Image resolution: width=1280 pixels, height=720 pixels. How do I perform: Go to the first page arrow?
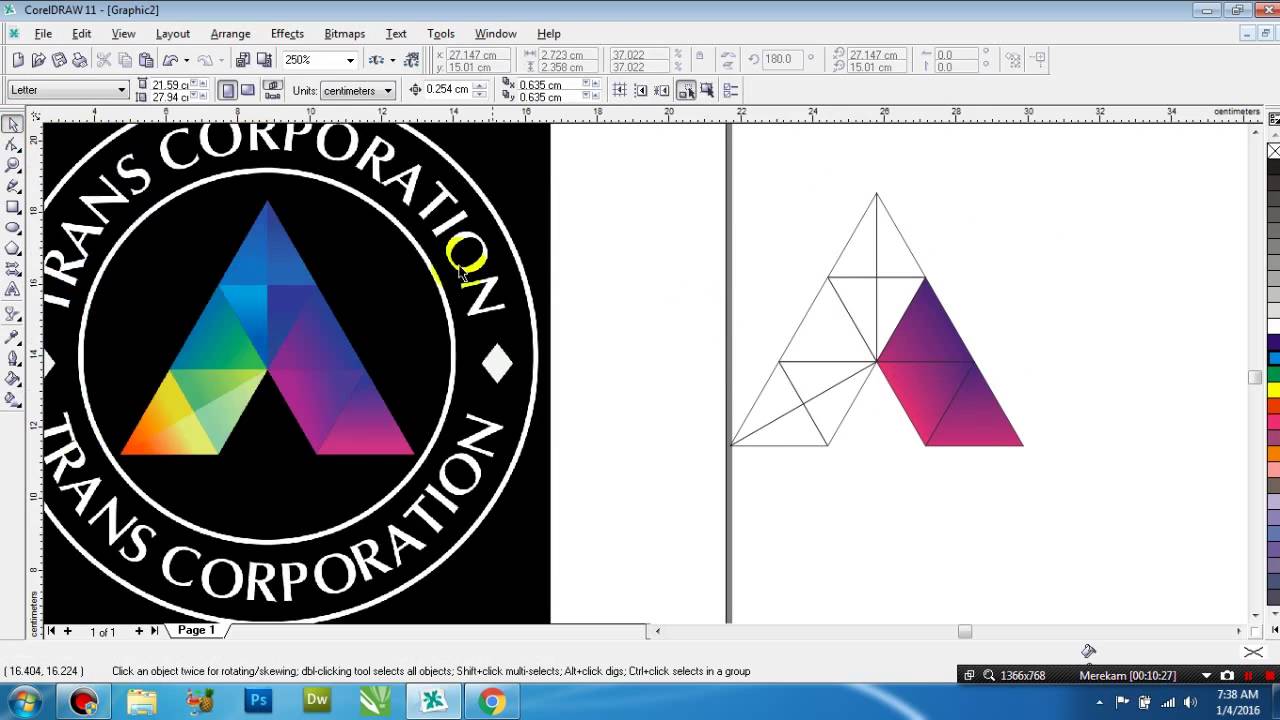pyautogui.click(x=51, y=631)
